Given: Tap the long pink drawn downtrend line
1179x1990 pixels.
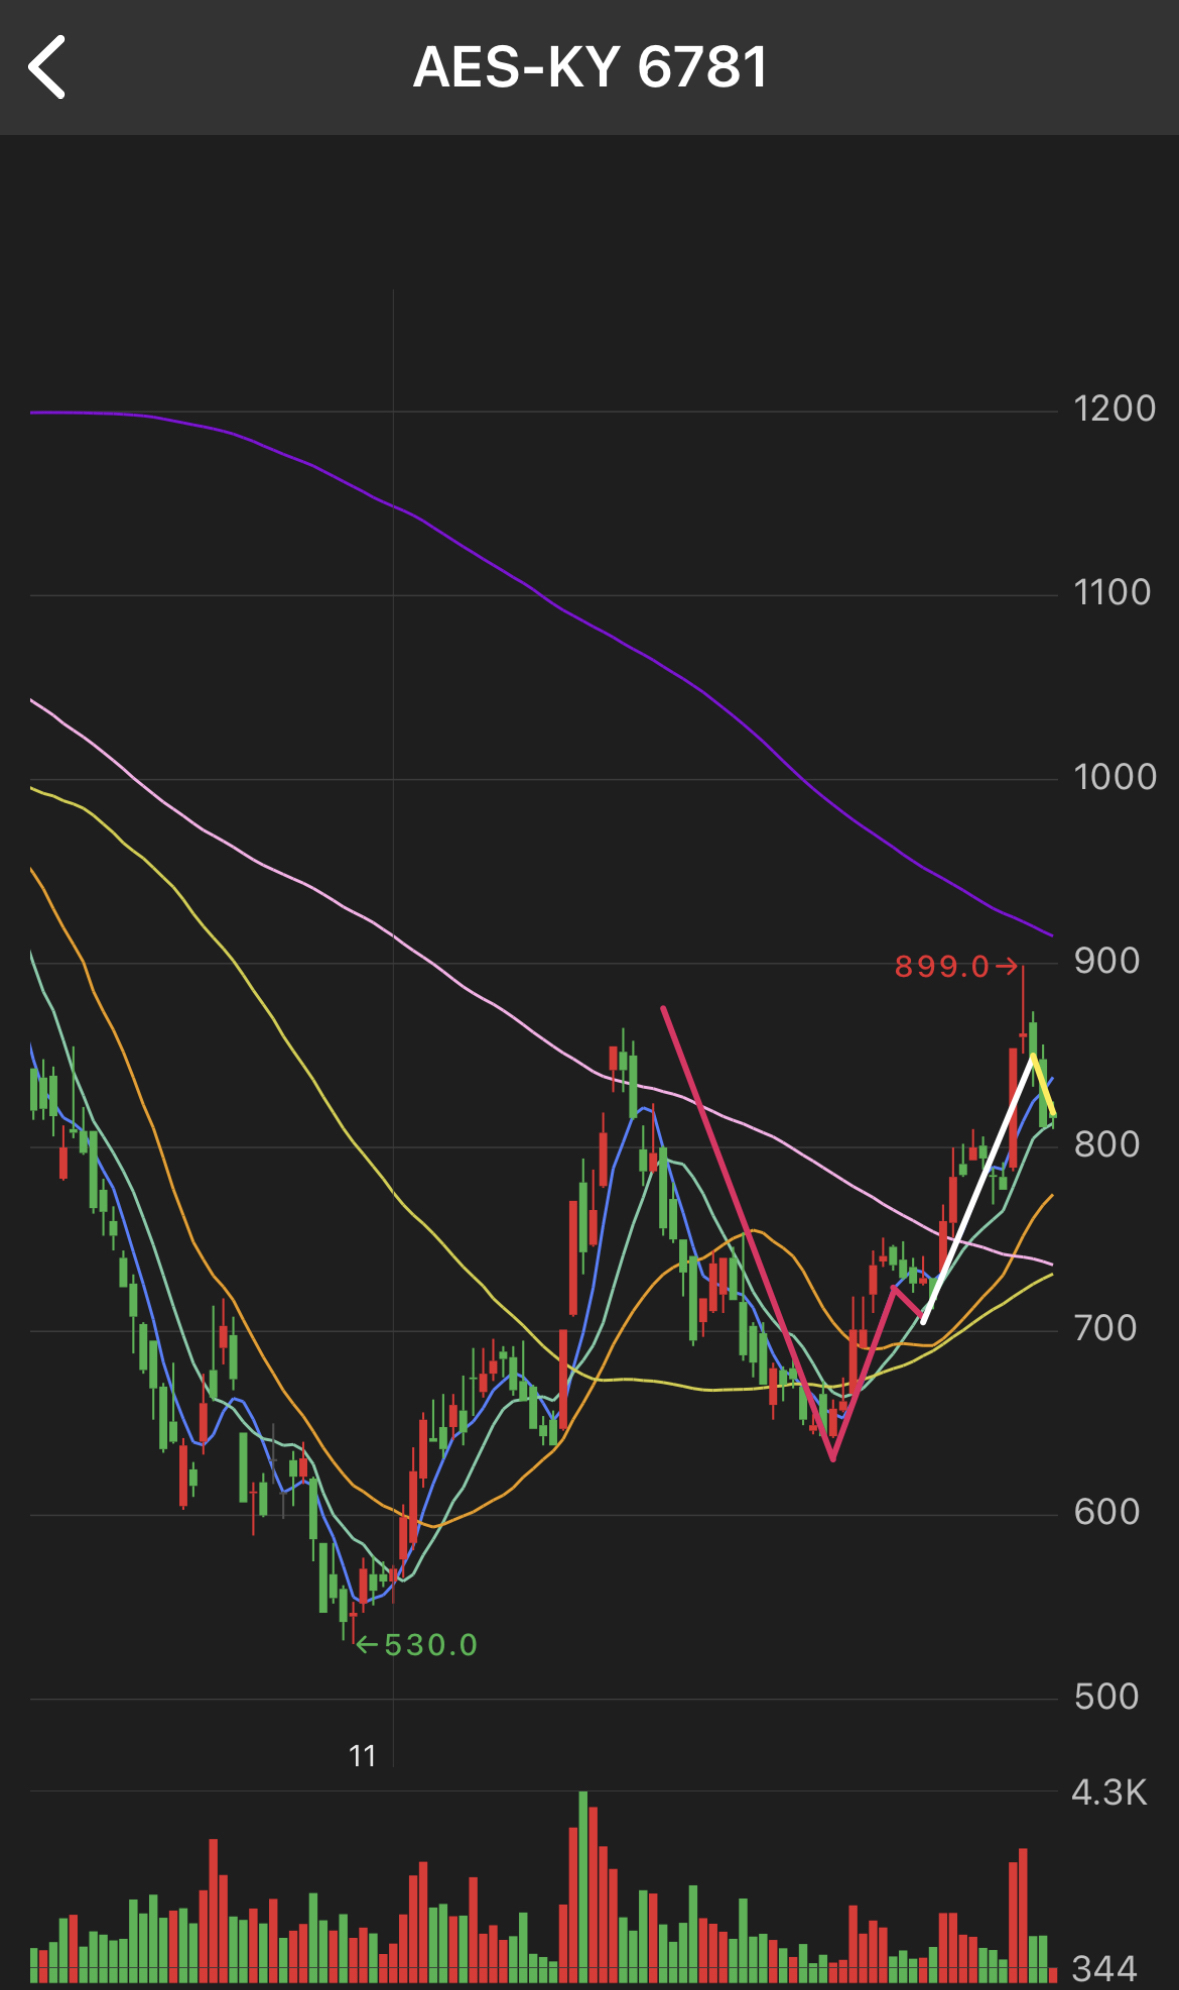Looking at the screenshot, I should pos(748,1233).
